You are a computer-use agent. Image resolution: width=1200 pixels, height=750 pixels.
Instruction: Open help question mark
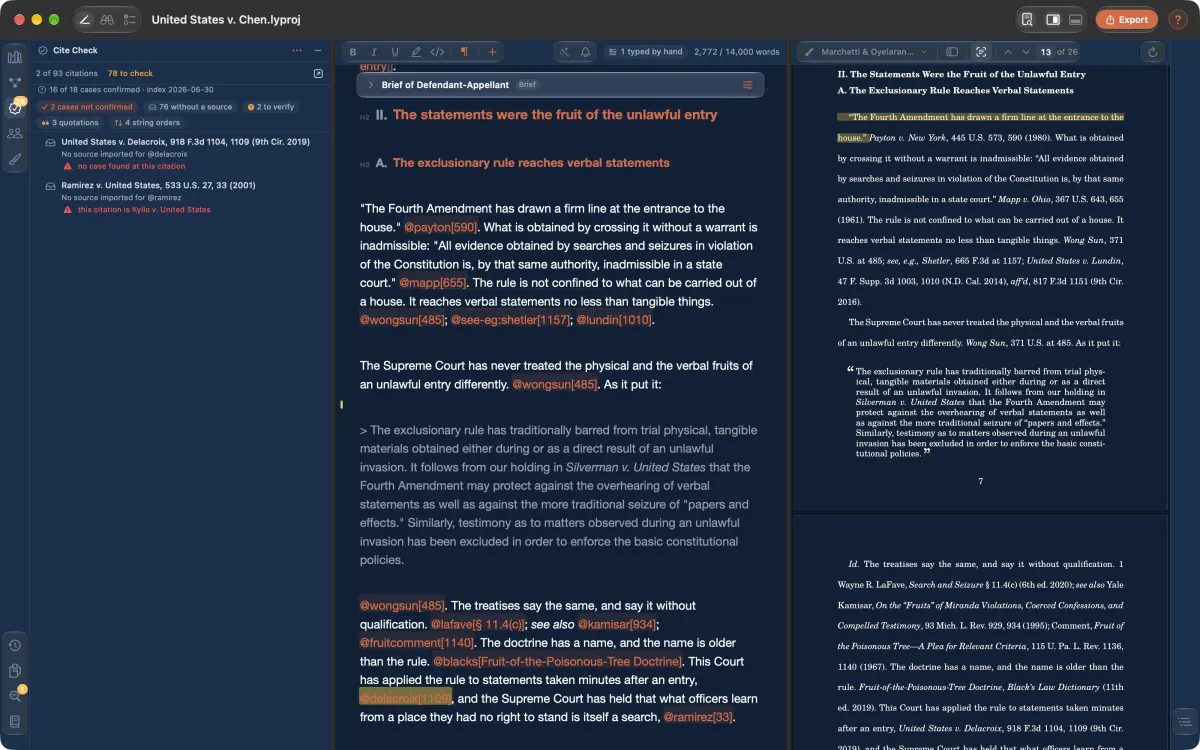coord(1177,19)
